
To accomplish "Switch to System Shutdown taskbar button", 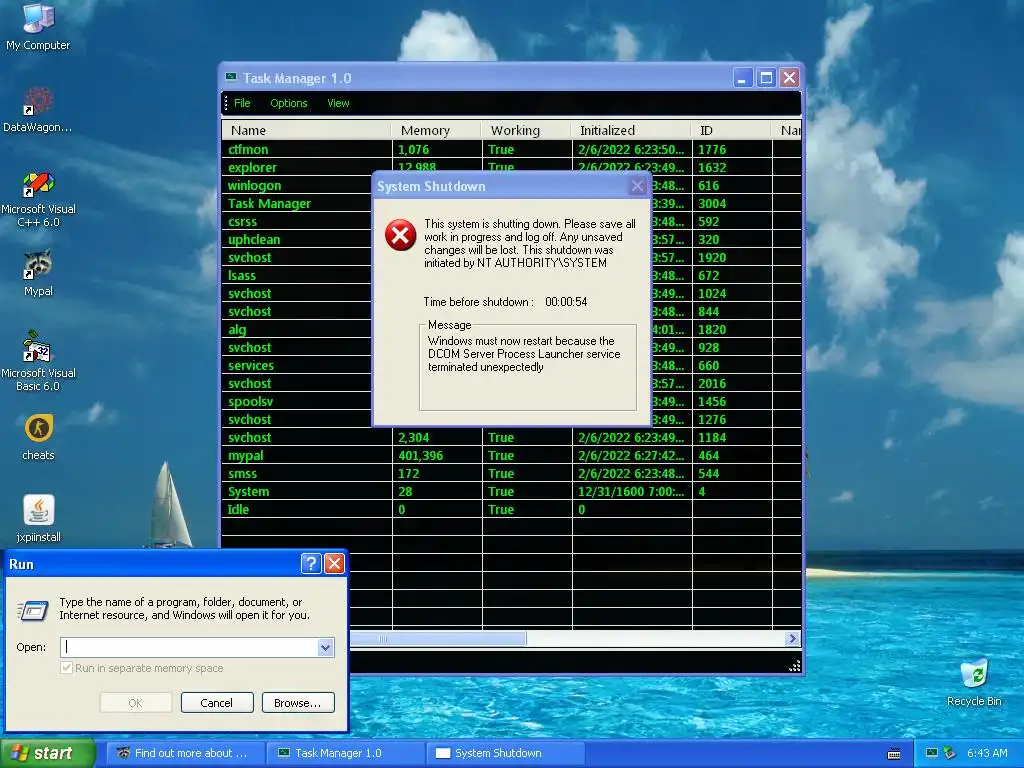I will pos(505,753).
